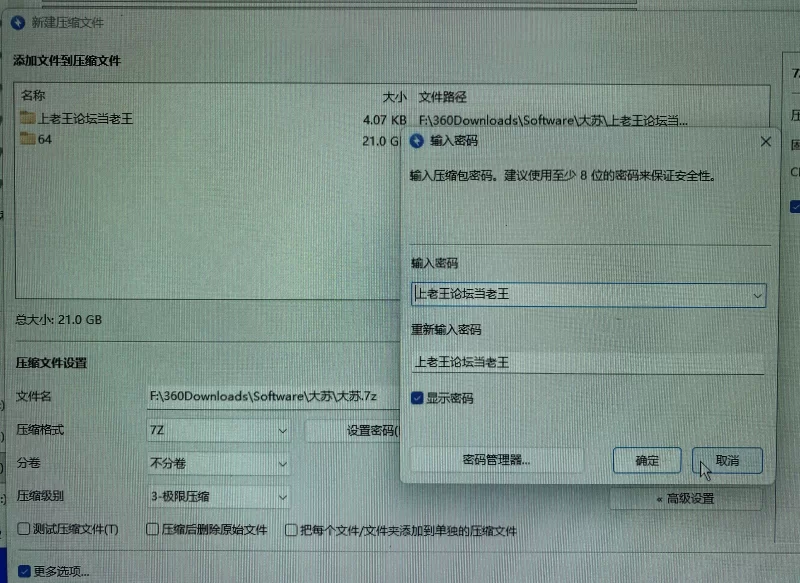Enable the 测试压缩文件 option
800x583 pixels.
point(20,528)
